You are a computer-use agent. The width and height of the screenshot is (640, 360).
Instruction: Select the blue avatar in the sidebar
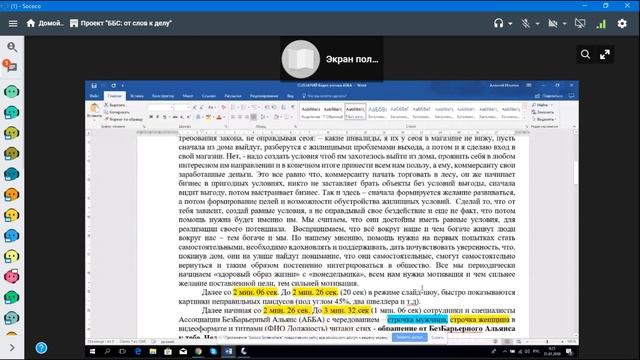coord(11,236)
